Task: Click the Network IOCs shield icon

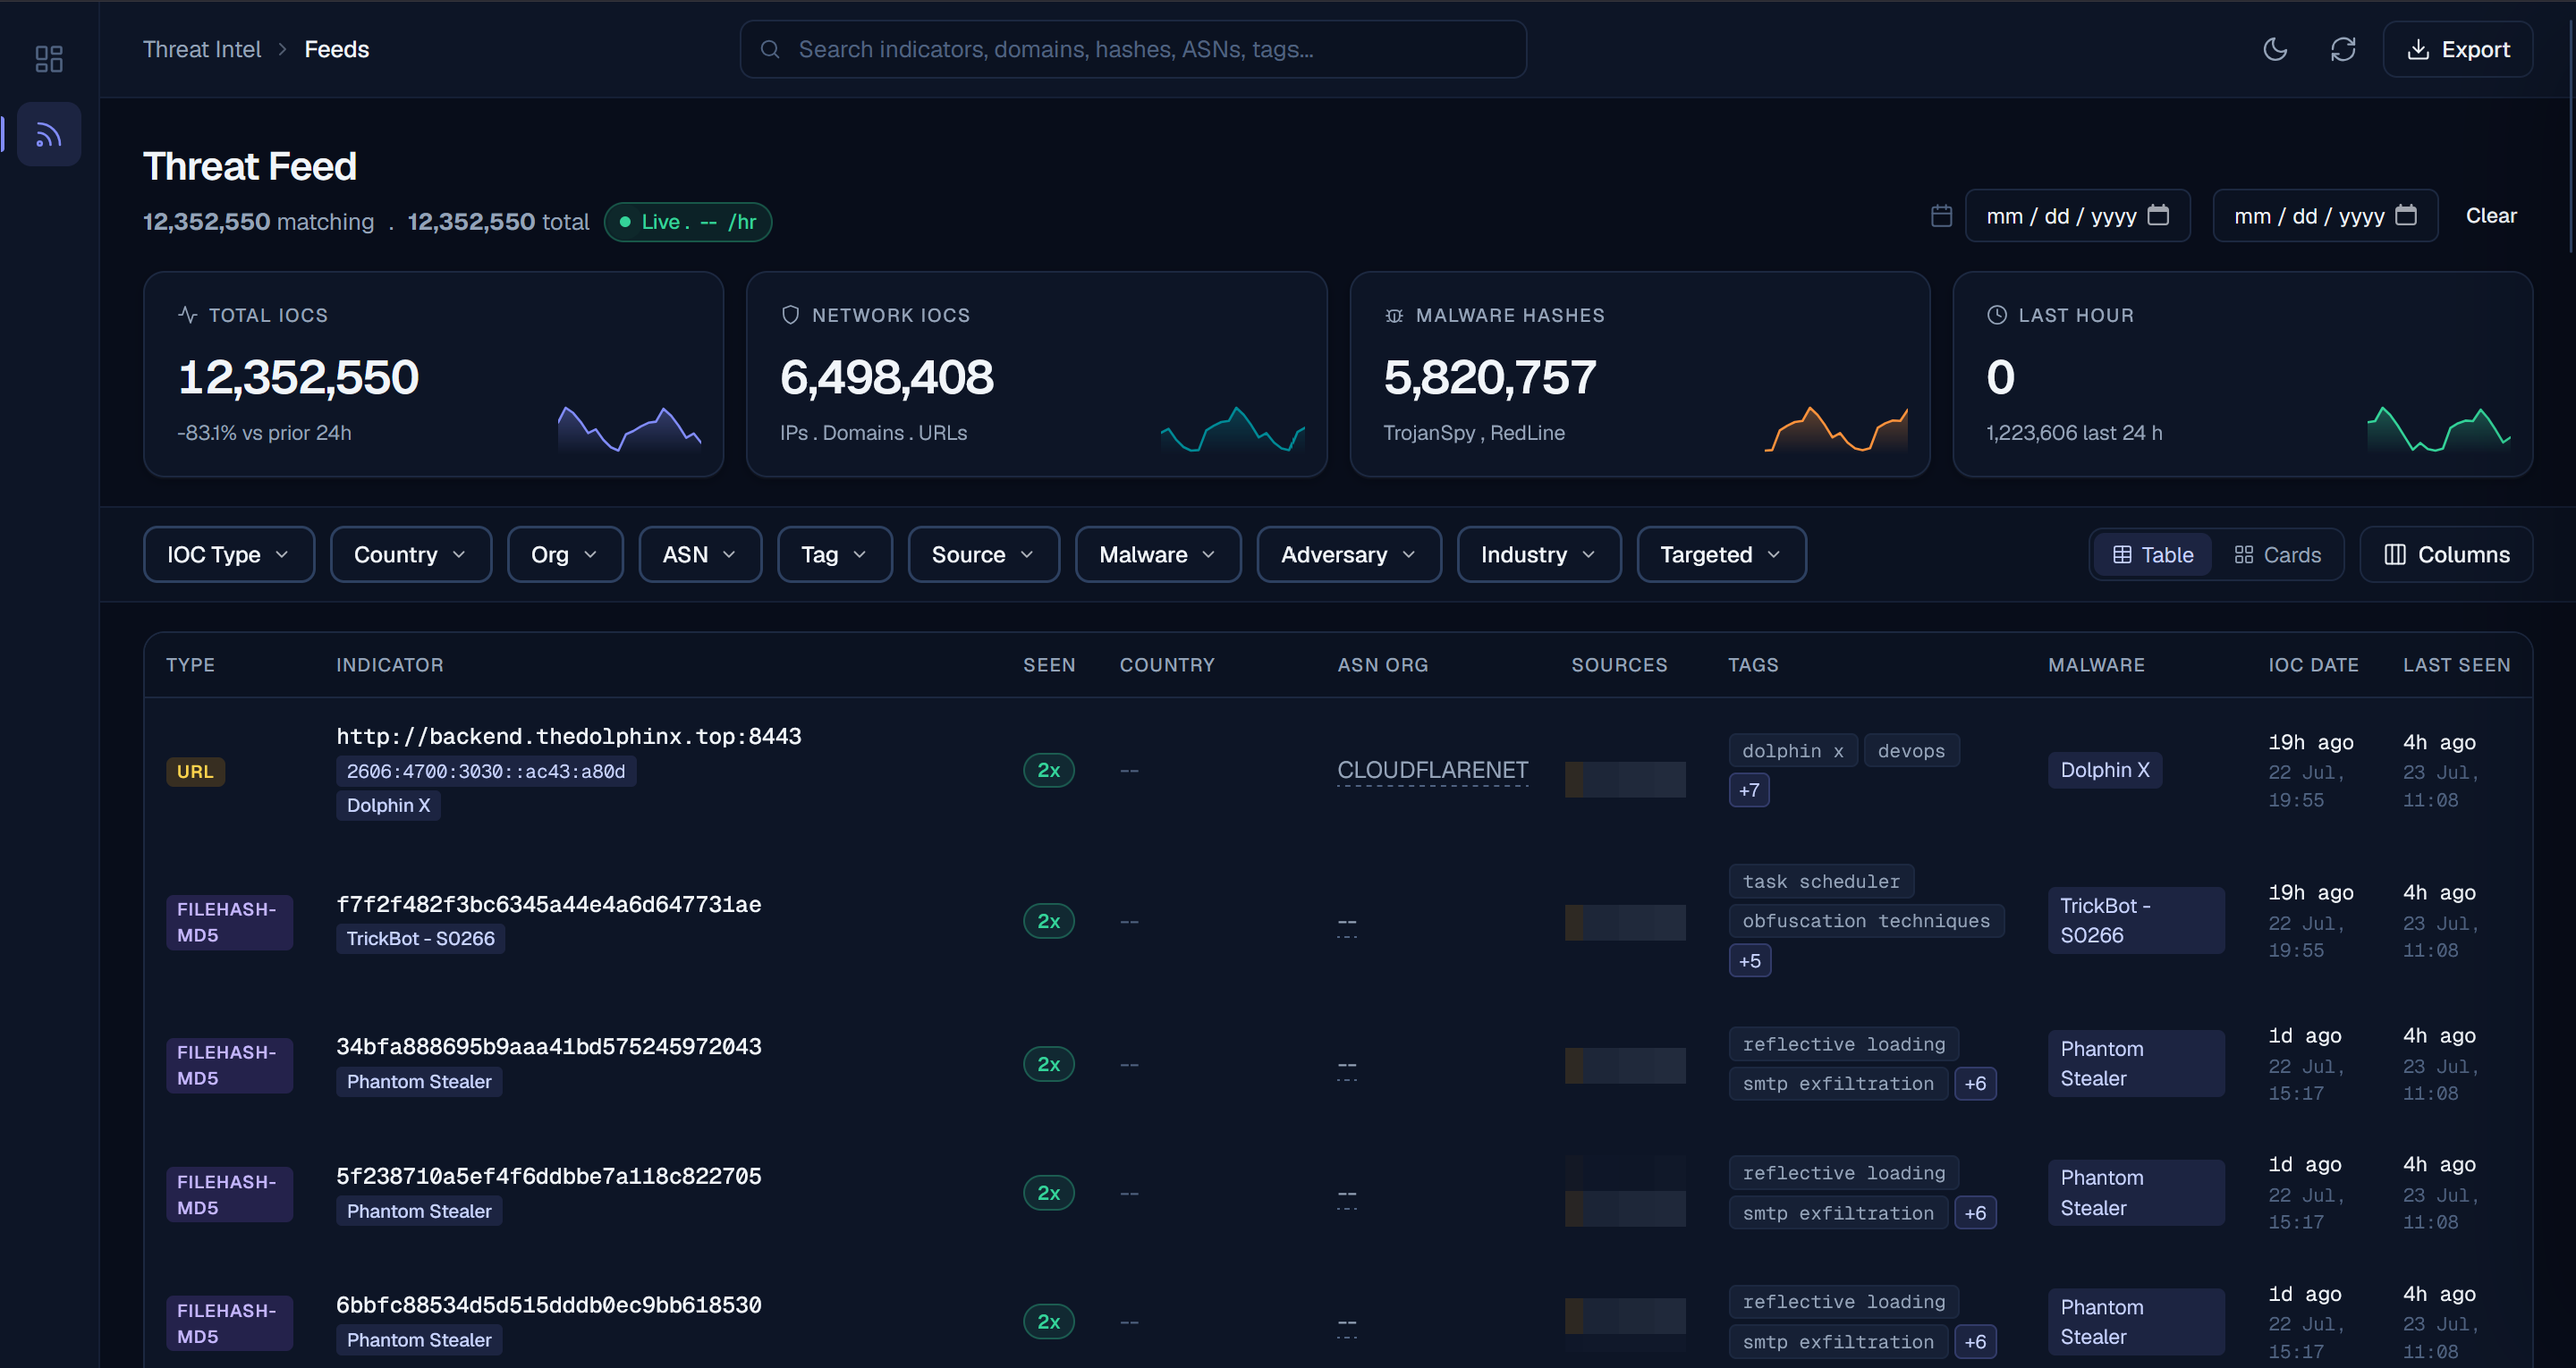Action: click(x=790, y=315)
